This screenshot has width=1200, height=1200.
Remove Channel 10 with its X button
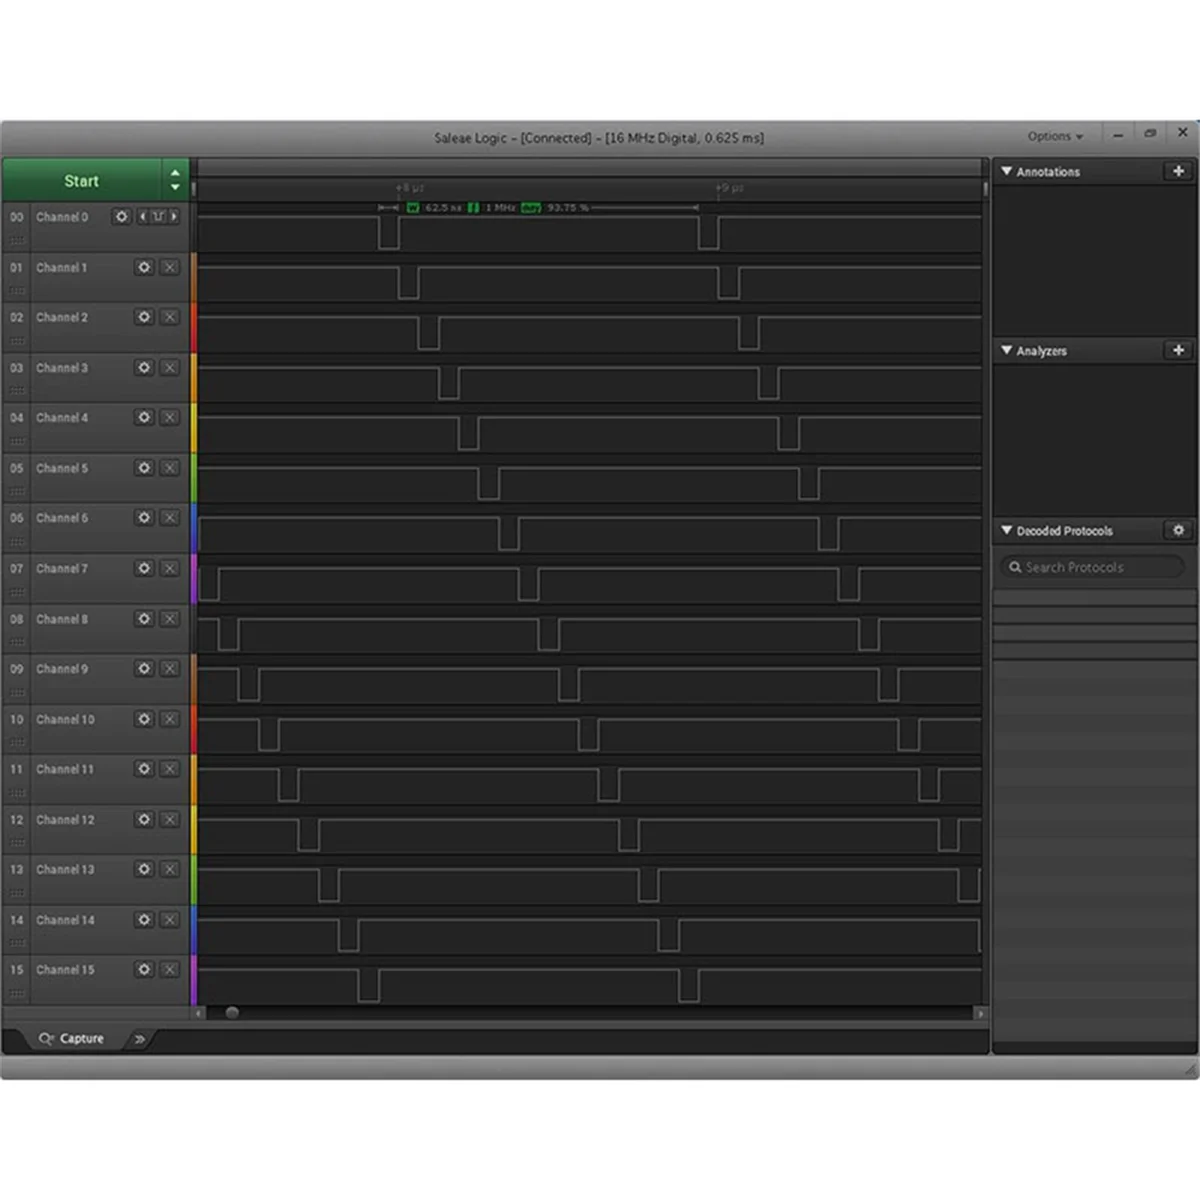click(170, 719)
